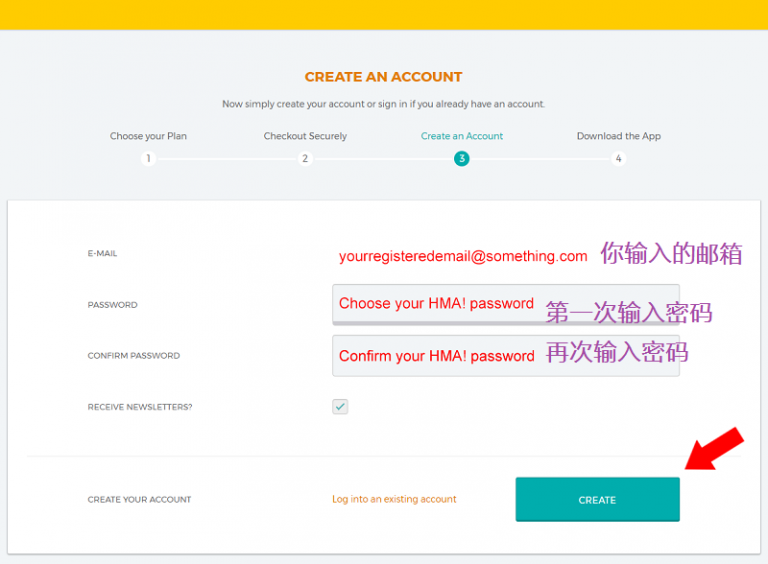Click the step 2 circle indicator
This screenshot has height=564, width=768.
pos(306,158)
